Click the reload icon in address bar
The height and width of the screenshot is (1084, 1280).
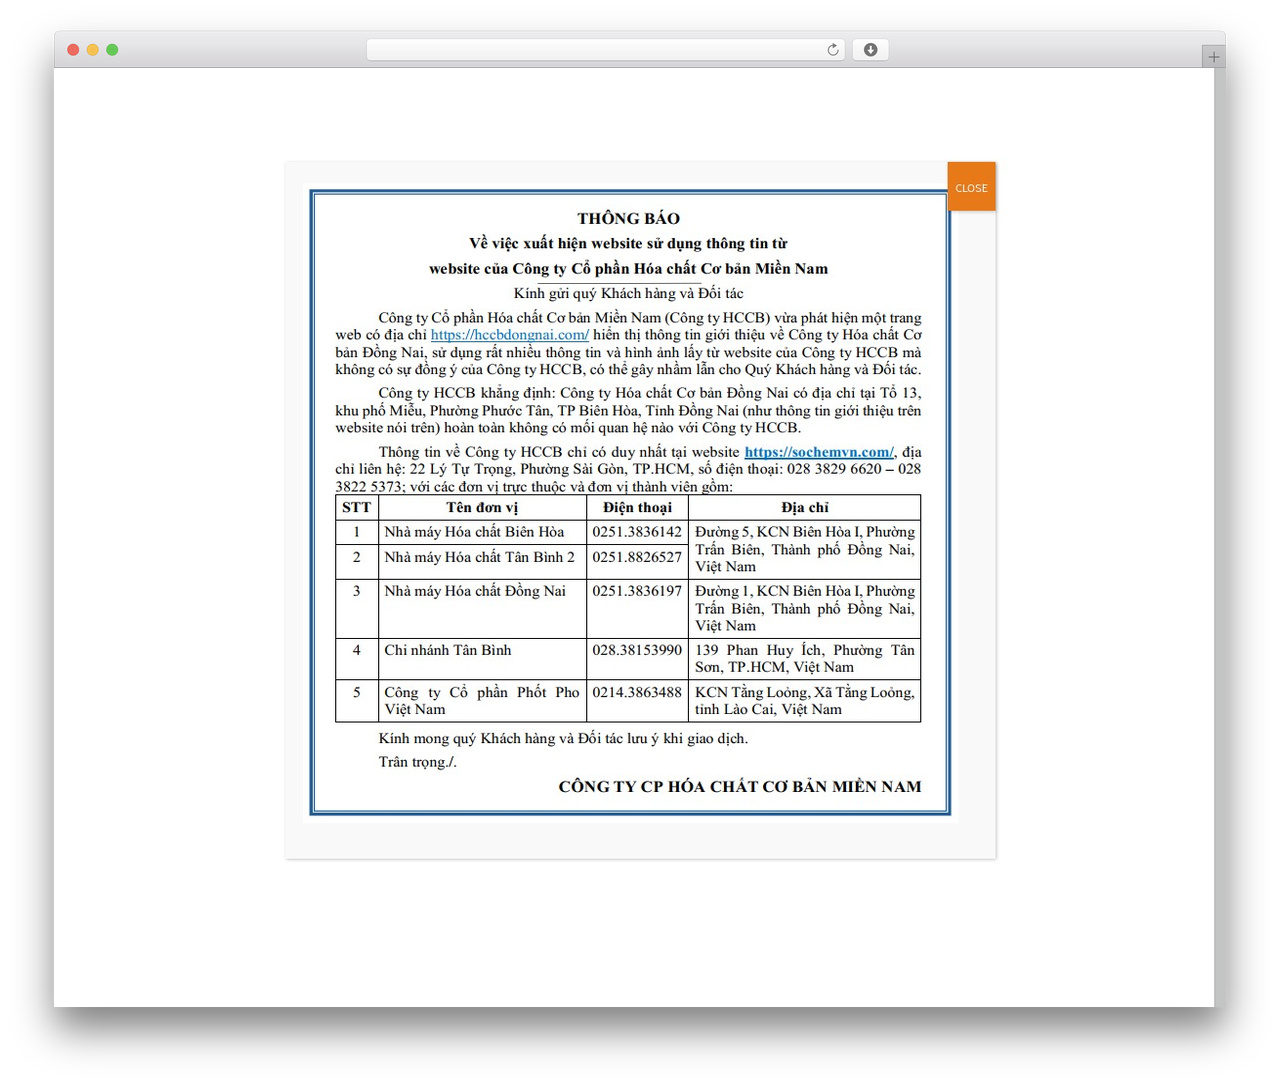coord(832,50)
